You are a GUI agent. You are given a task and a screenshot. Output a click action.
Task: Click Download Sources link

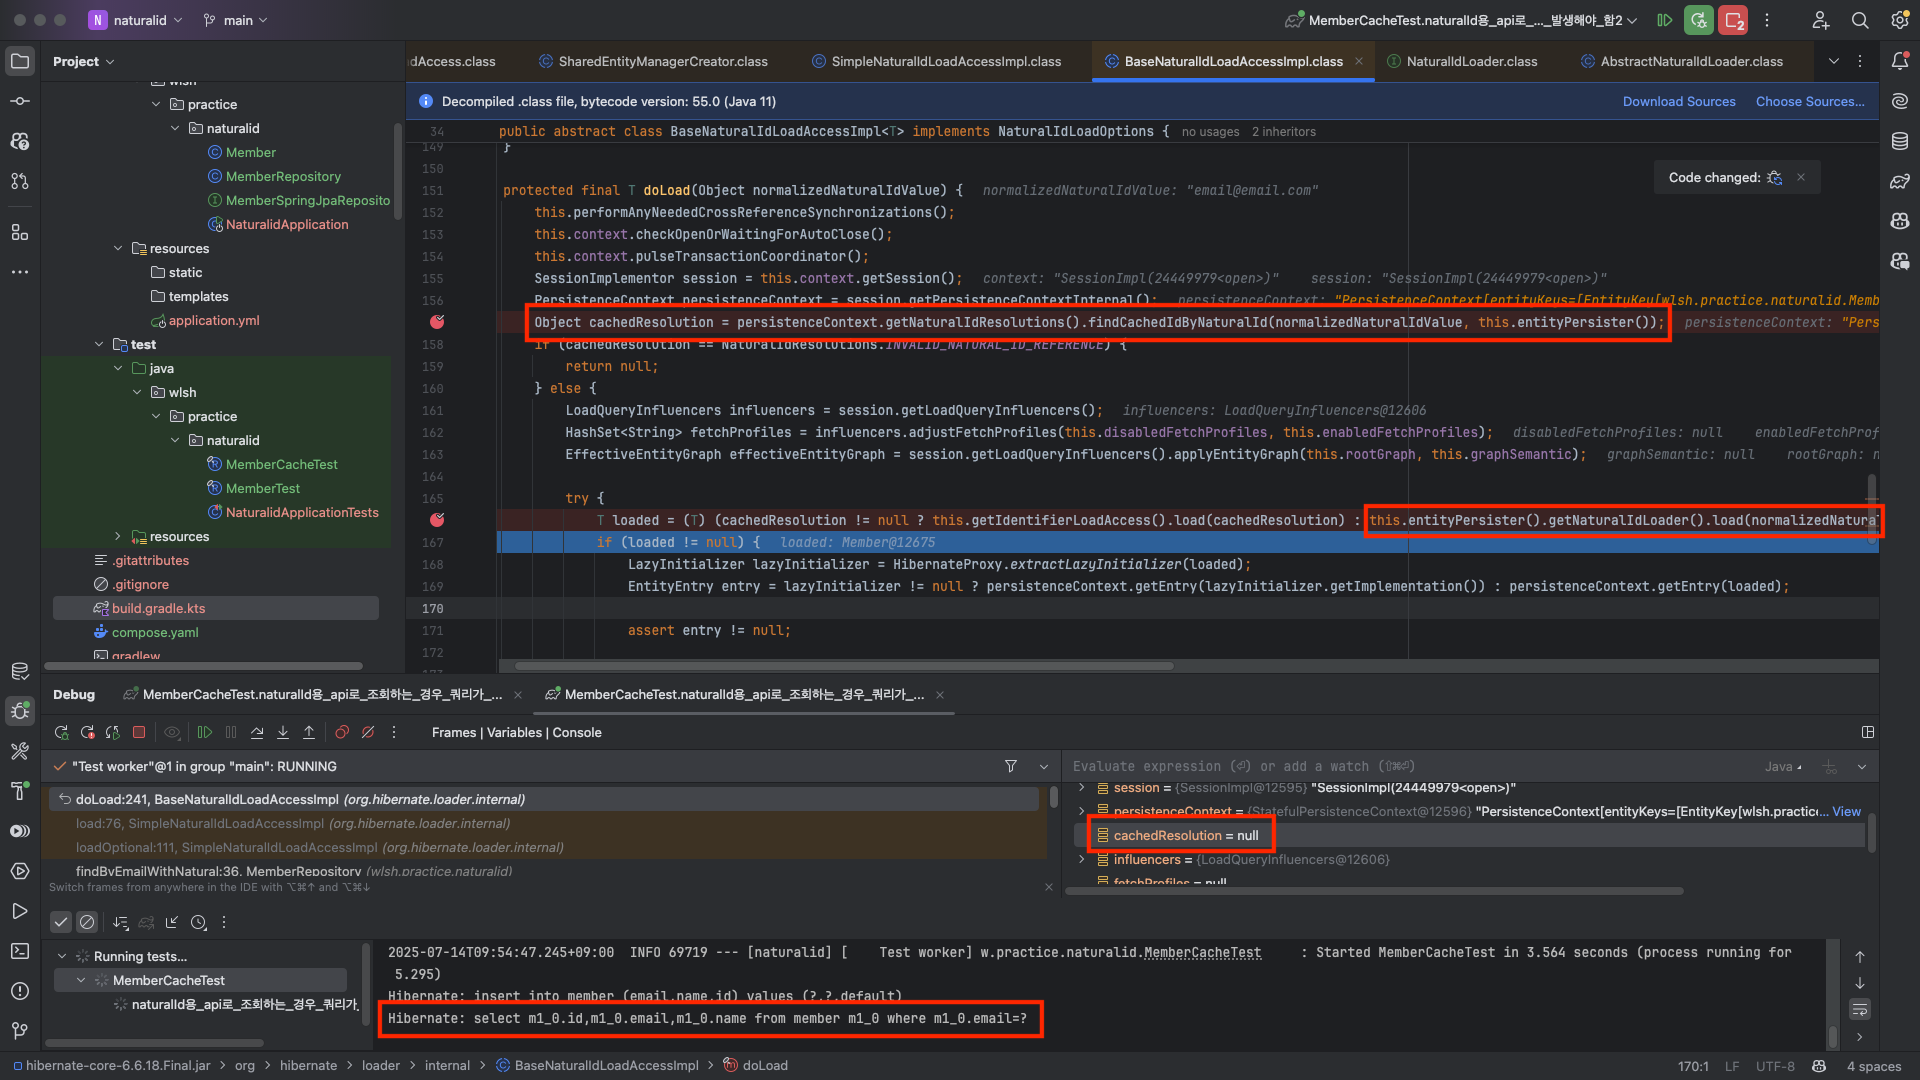(1679, 102)
